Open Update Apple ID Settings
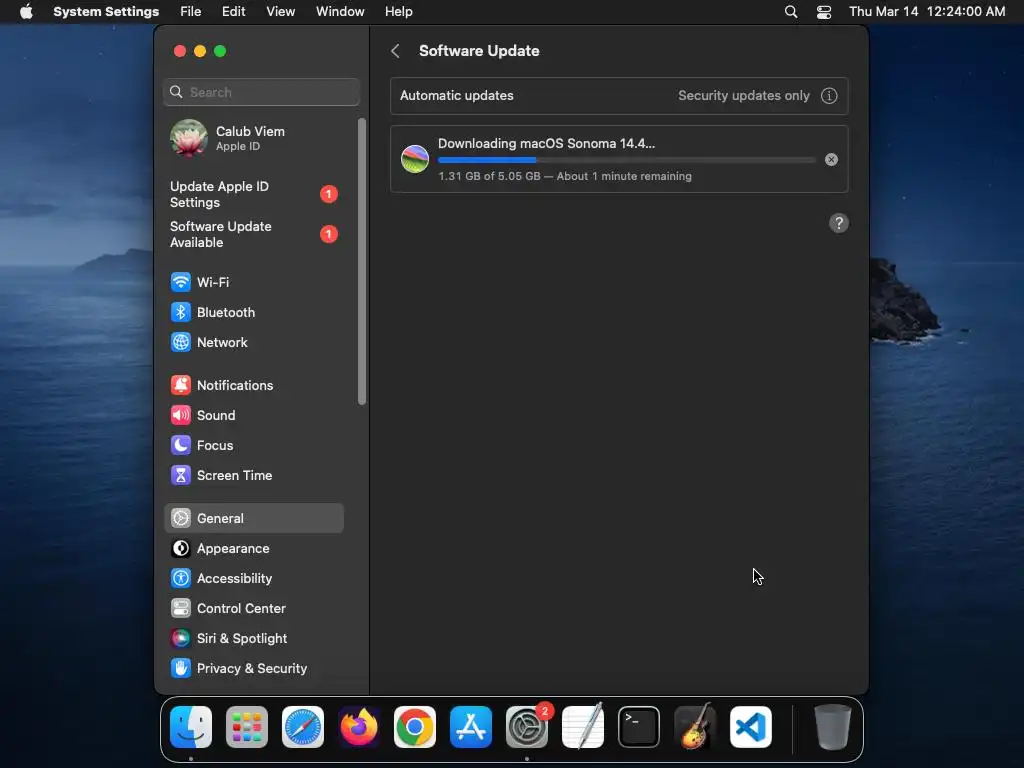 pyautogui.click(x=253, y=195)
